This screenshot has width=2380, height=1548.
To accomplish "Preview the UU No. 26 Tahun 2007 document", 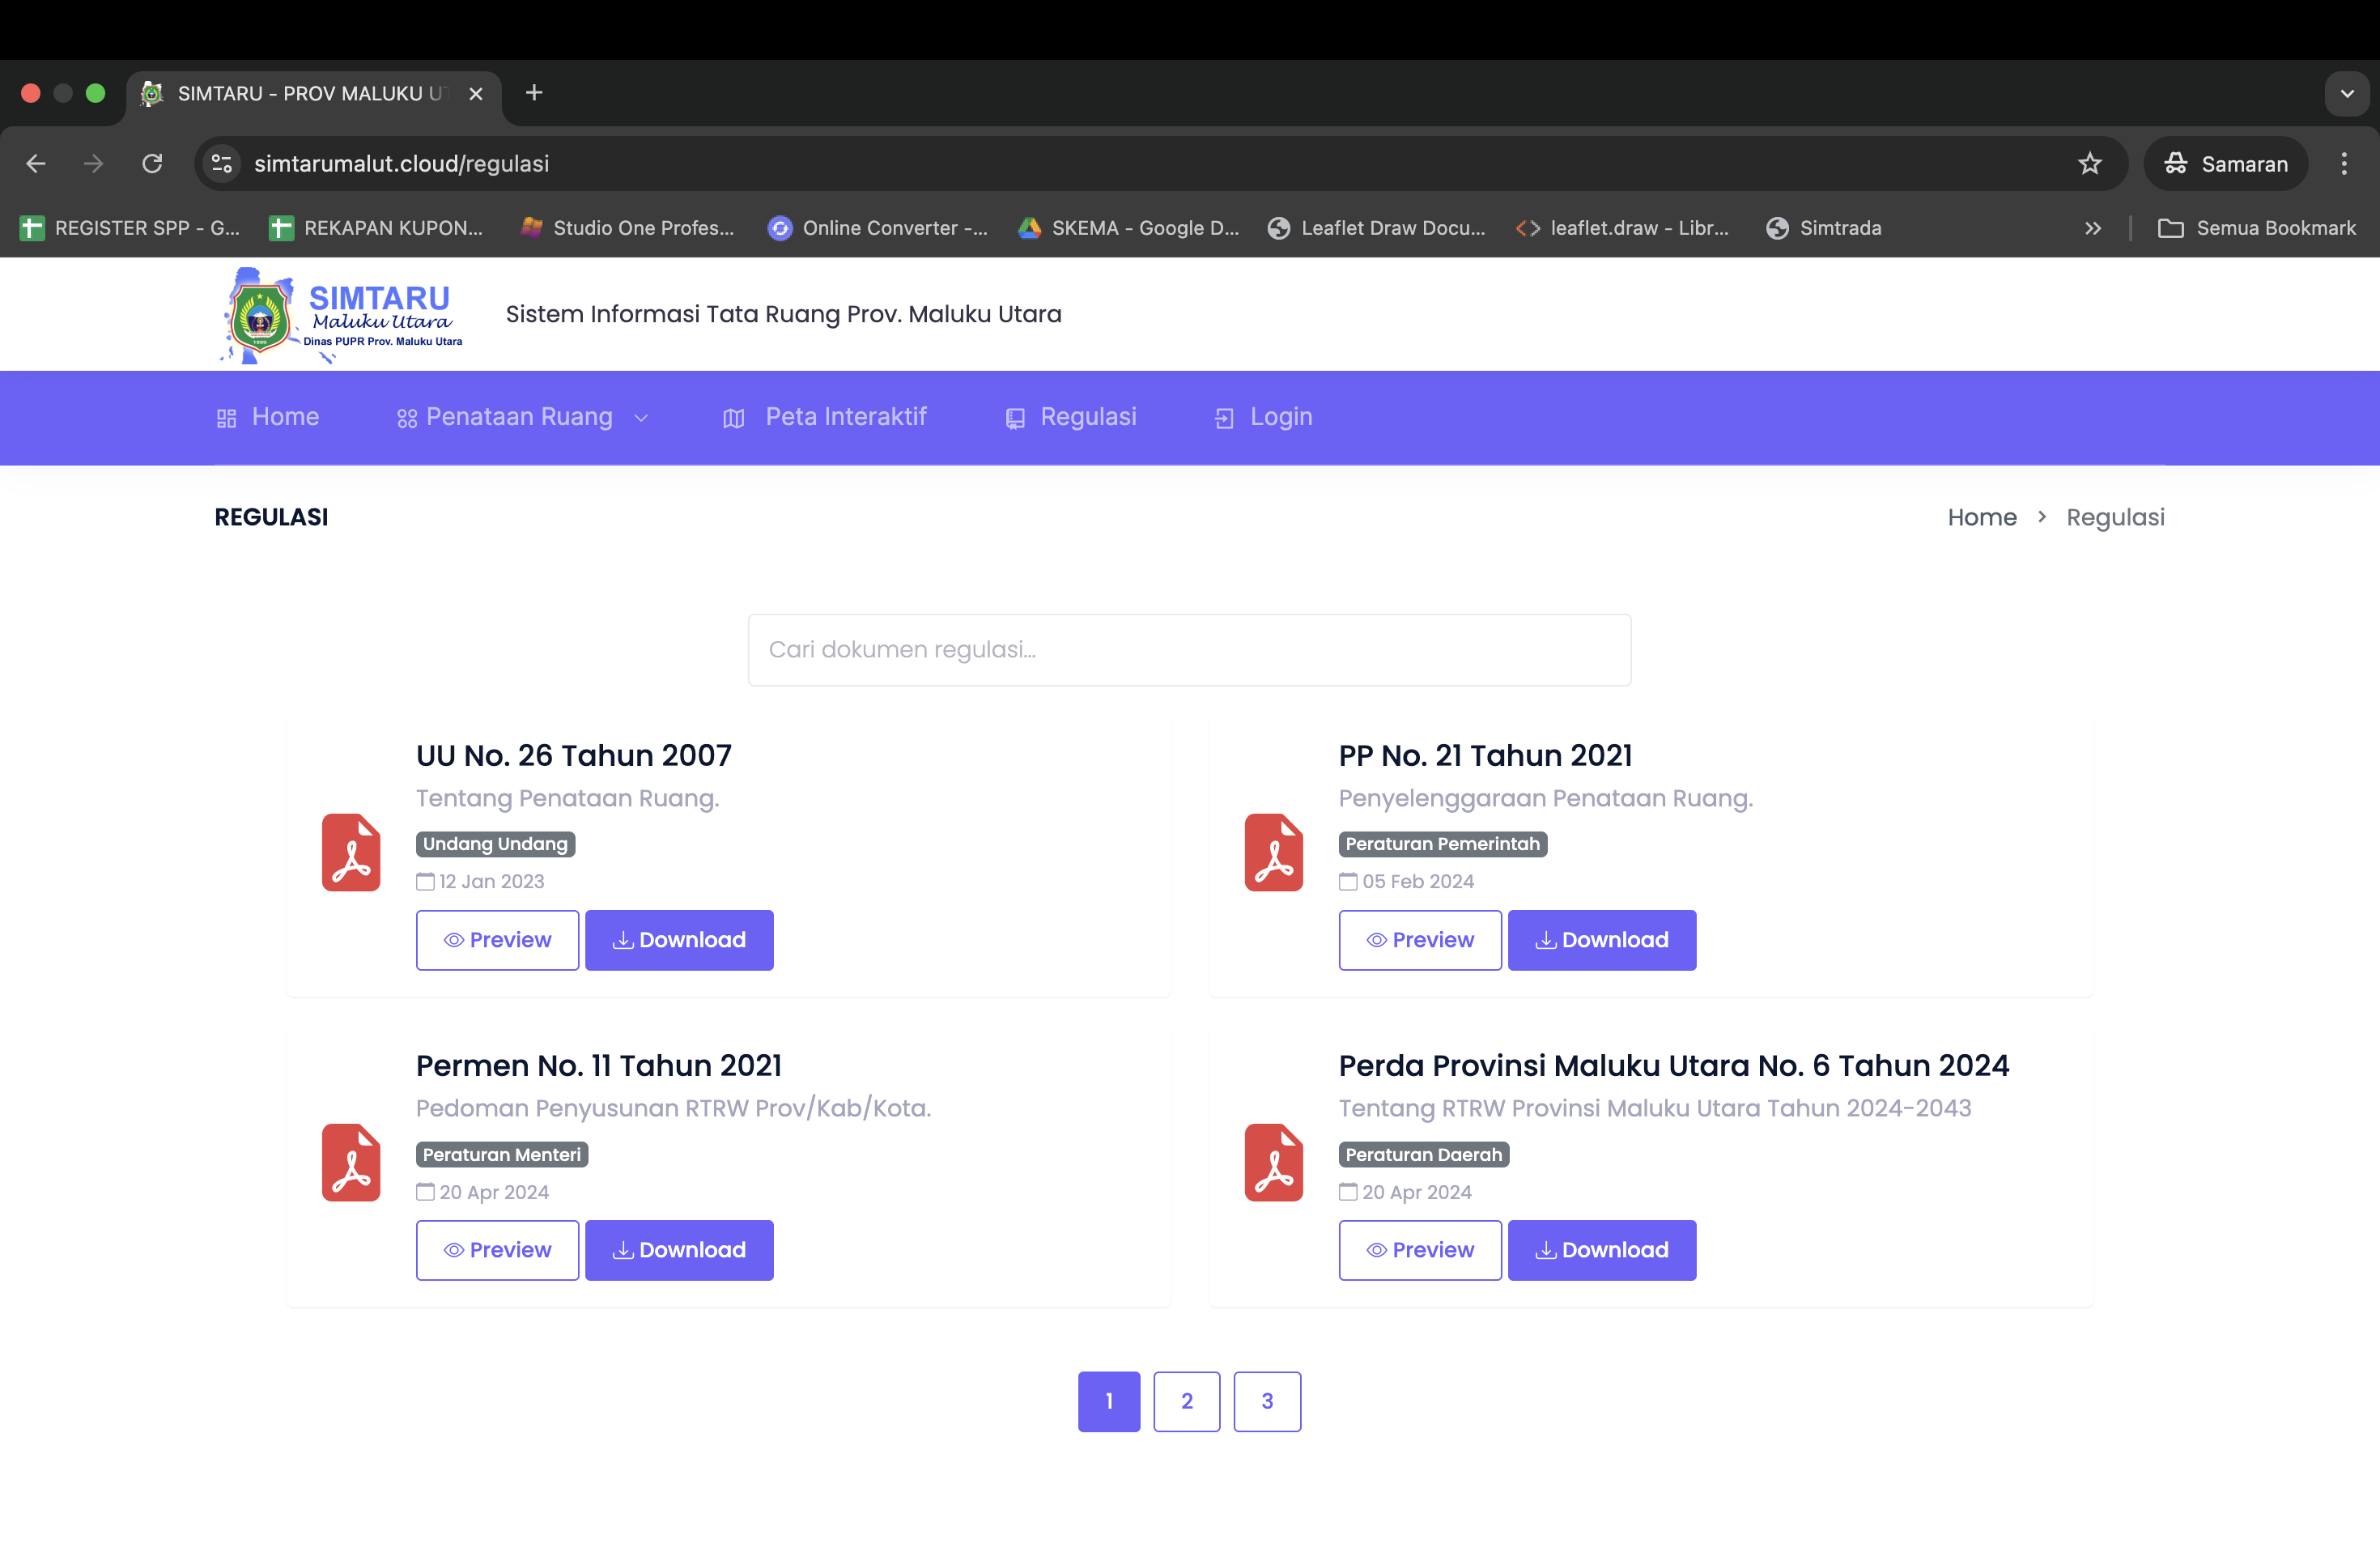I will click(497, 940).
